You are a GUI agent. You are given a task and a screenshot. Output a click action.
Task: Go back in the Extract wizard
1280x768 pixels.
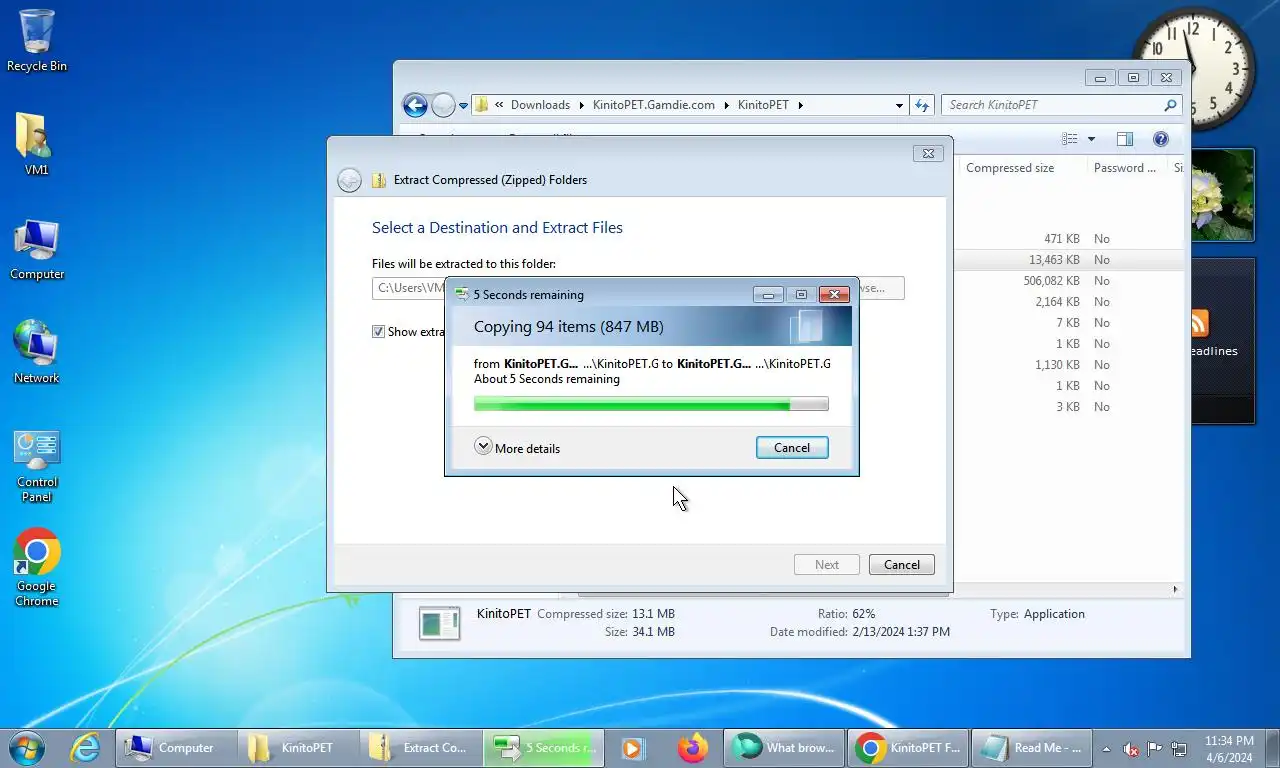tap(349, 180)
